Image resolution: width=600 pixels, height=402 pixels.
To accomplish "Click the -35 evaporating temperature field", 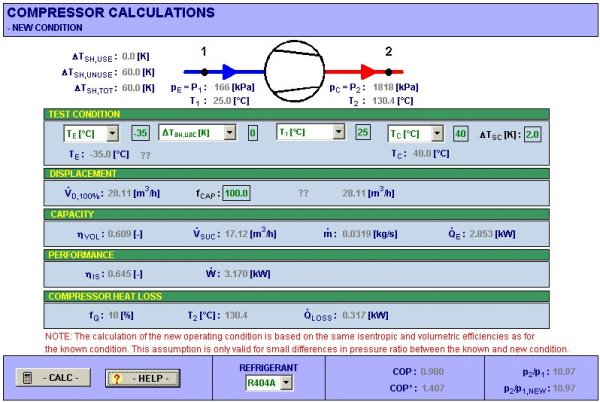I will coord(140,133).
